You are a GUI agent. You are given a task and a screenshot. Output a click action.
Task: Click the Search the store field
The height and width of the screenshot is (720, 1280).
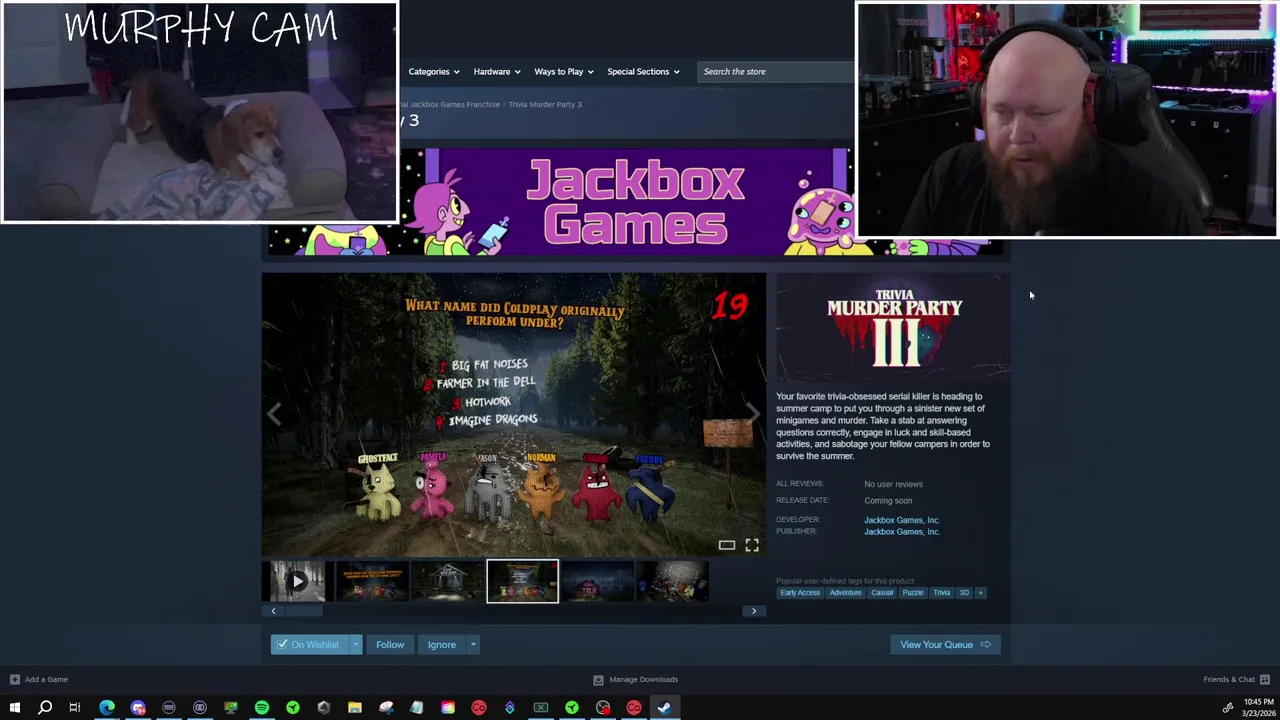click(x=776, y=71)
